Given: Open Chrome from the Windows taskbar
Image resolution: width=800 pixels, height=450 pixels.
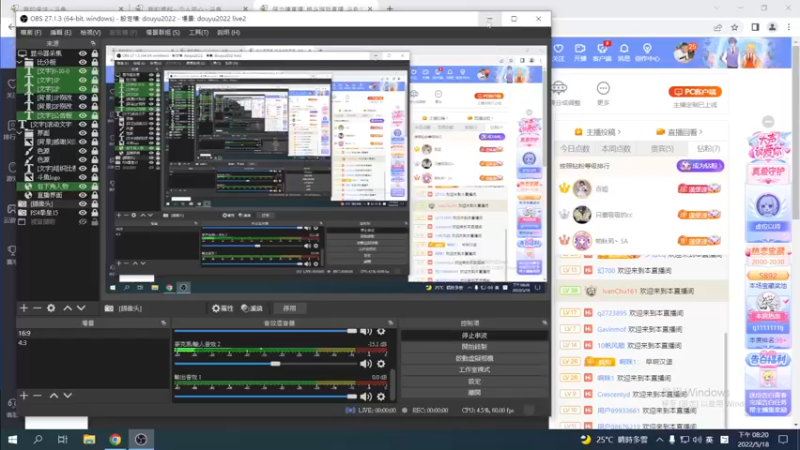Looking at the screenshot, I should click(115, 439).
